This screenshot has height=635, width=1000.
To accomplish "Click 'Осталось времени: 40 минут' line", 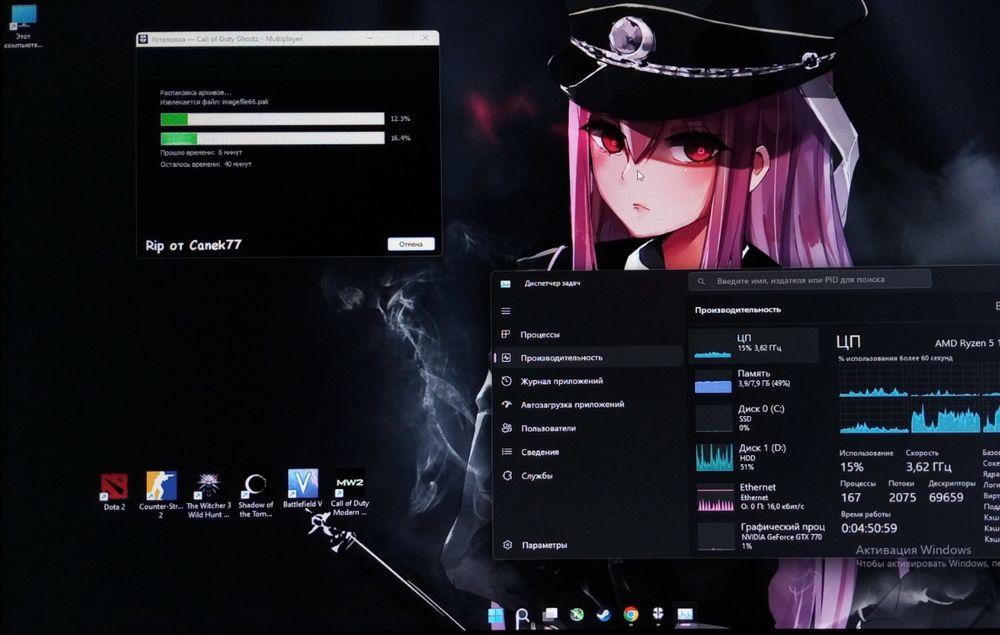I will click(205, 164).
